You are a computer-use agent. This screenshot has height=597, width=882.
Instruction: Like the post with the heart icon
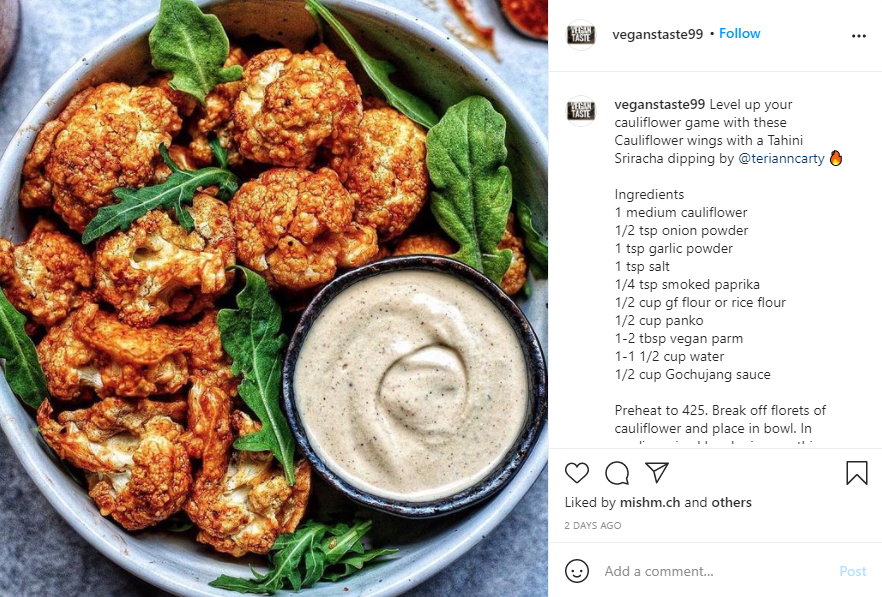pos(577,473)
